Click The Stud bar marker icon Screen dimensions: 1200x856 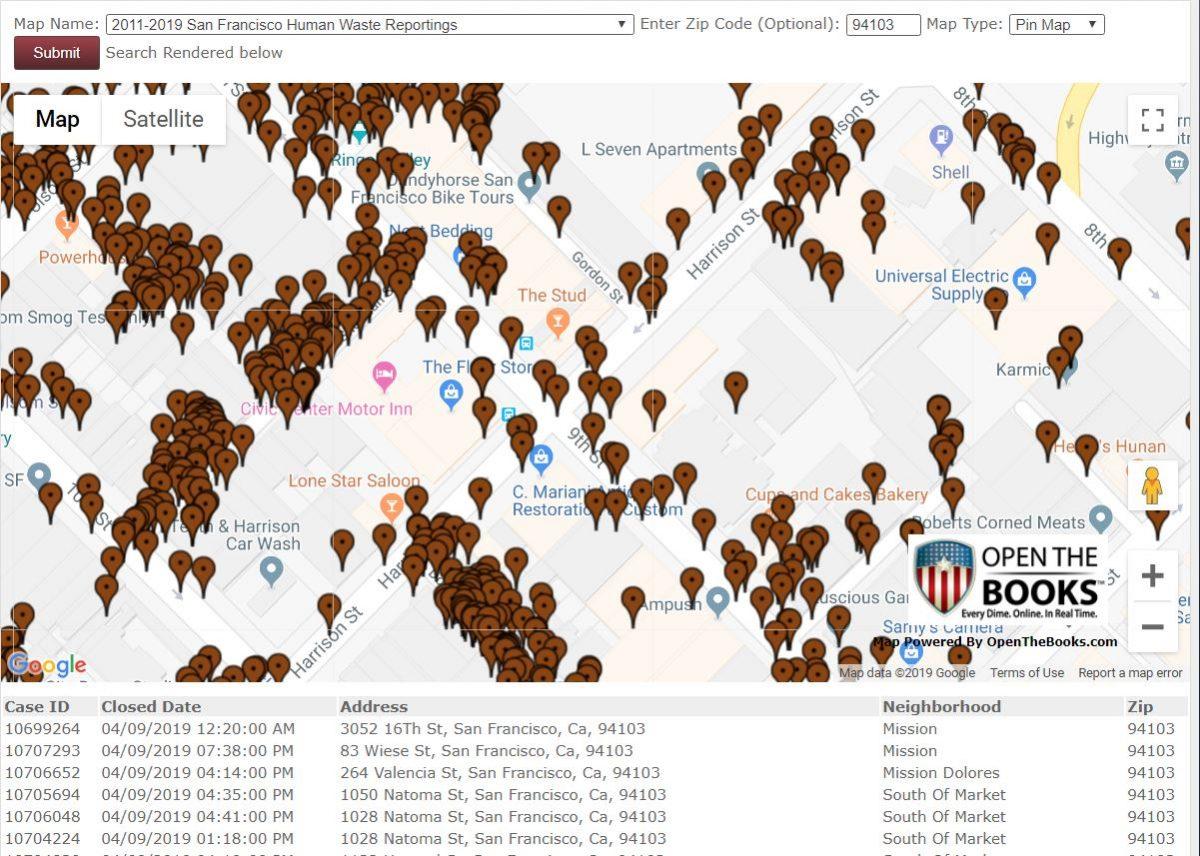coord(558,322)
